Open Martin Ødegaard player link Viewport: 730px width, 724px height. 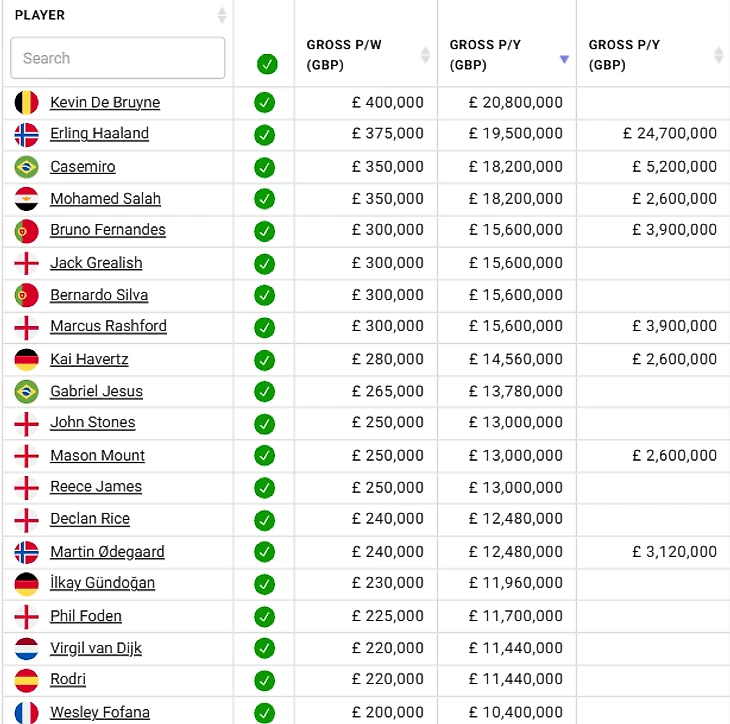[x=108, y=552]
